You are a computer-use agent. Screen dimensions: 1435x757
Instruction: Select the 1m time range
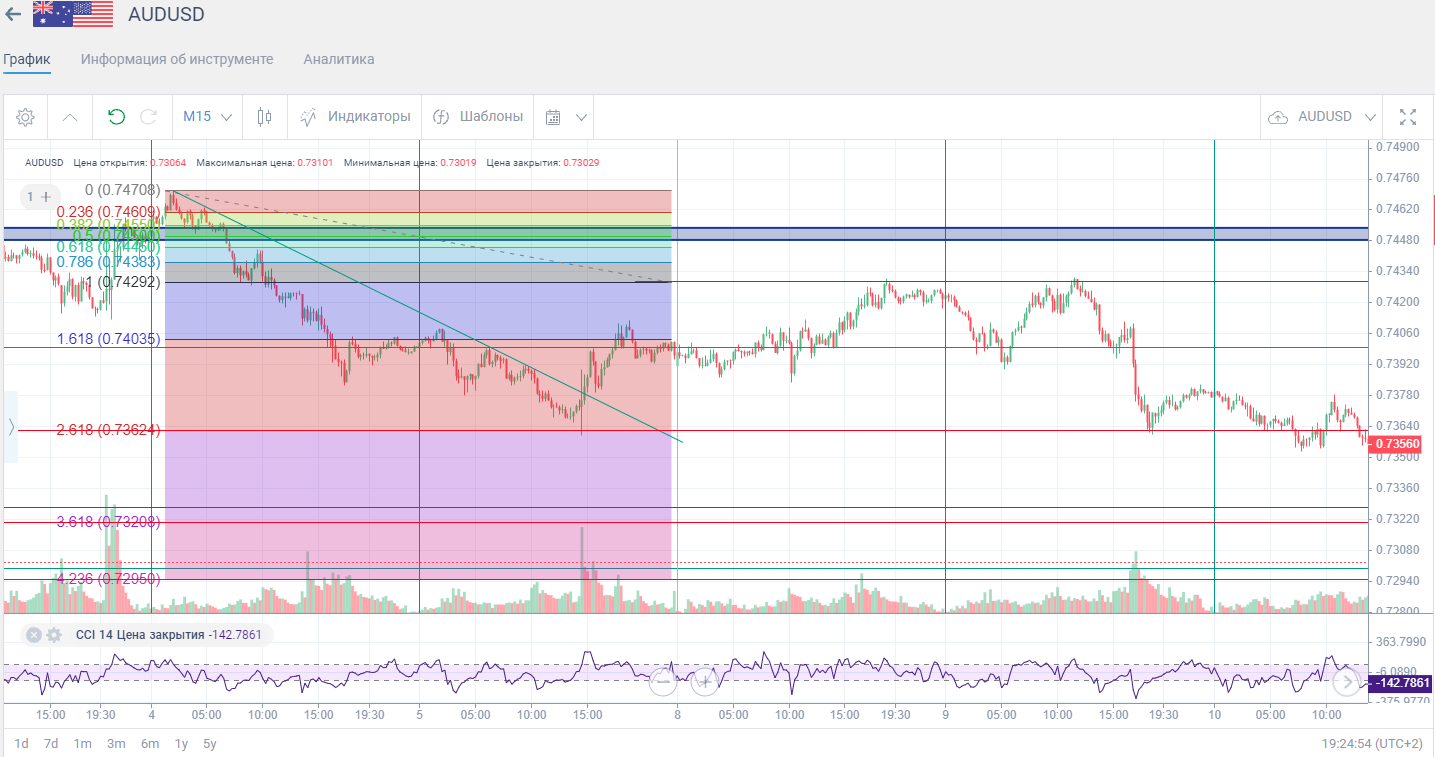click(83, 743)
